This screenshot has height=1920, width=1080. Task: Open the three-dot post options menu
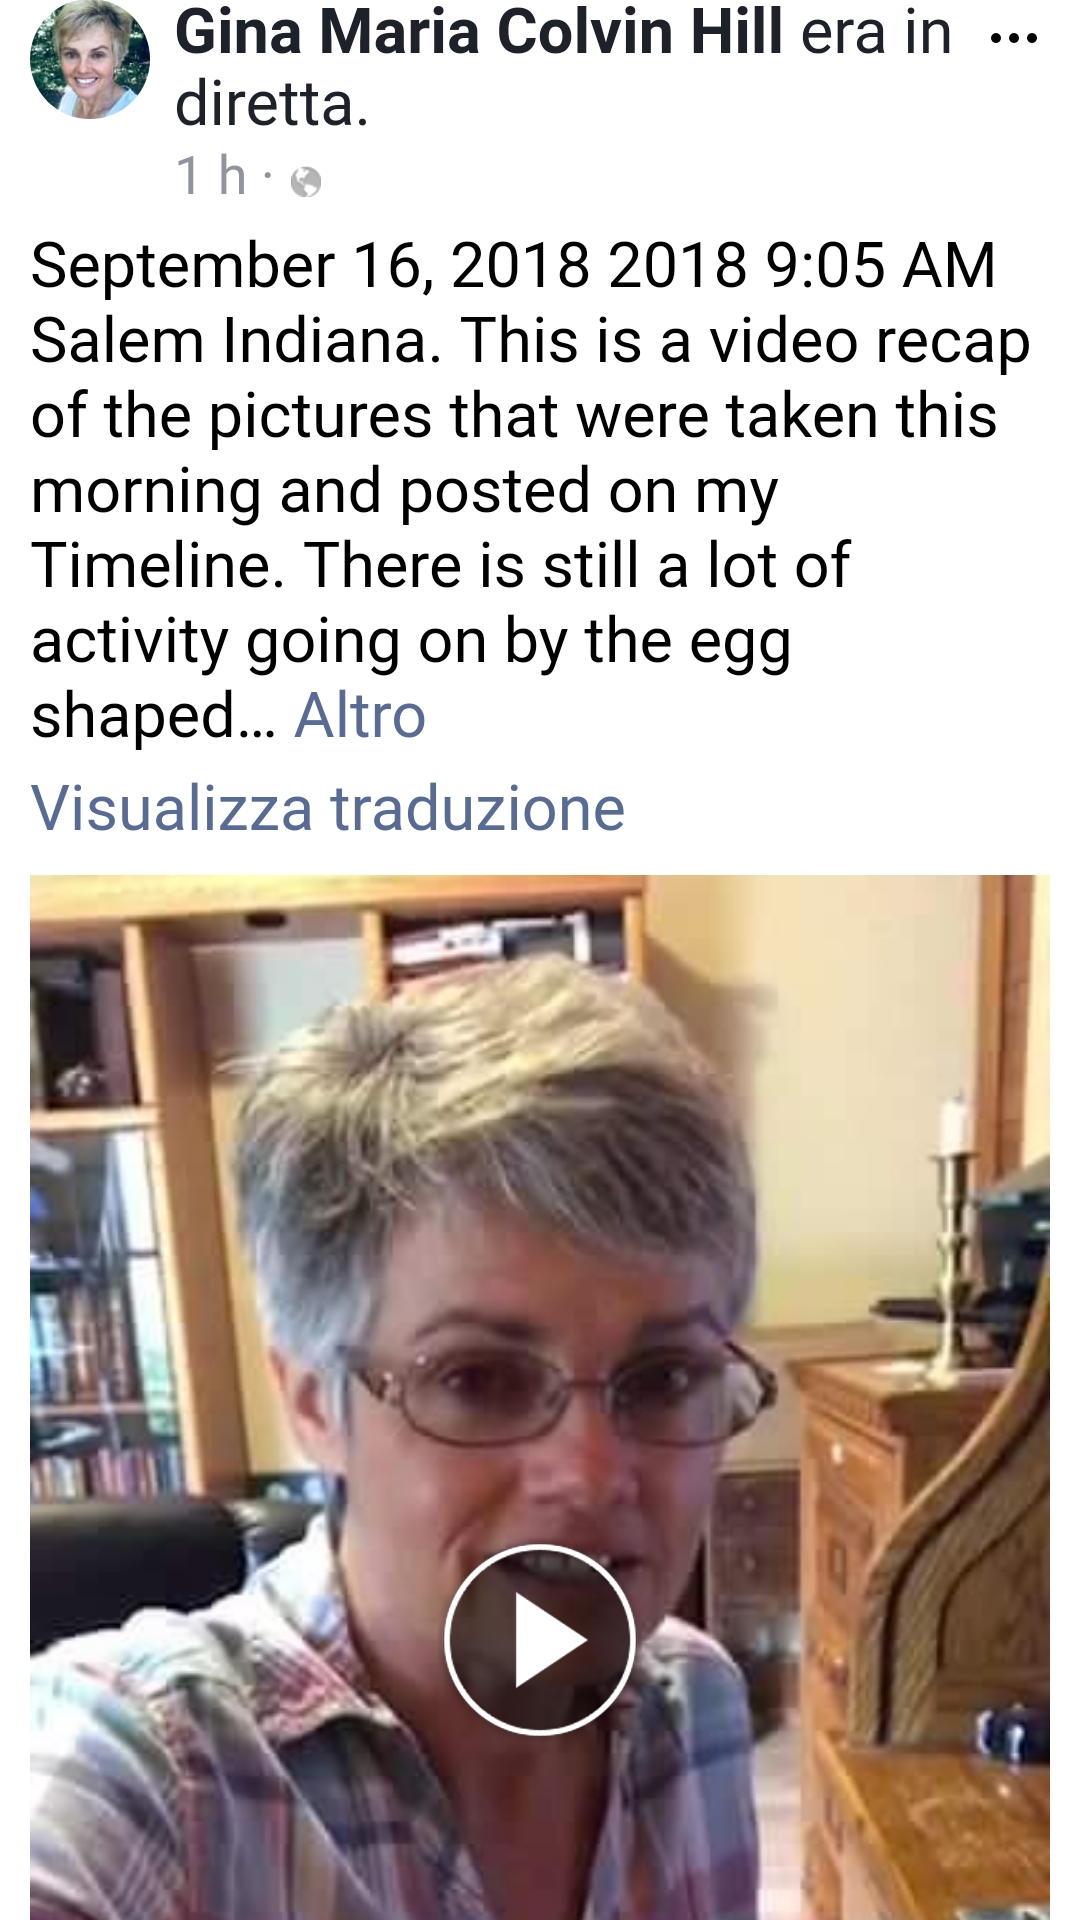(x=1013, y=40)
